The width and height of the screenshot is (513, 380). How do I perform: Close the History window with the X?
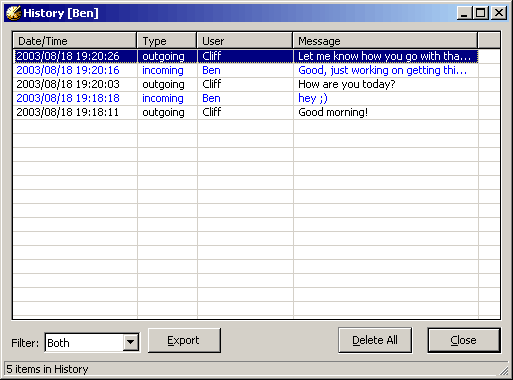click(x=499, y=13)
